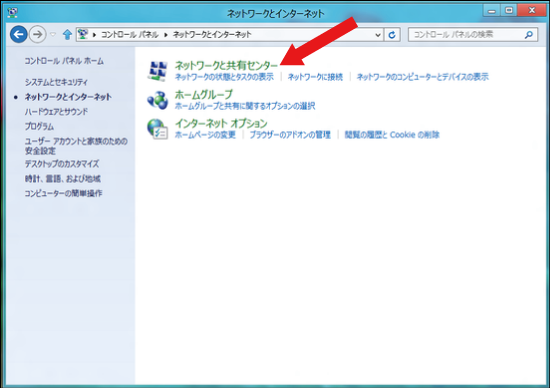Select ネットワークとインターネット in the sidebar
550x388 pixels.
pos(68,97)
